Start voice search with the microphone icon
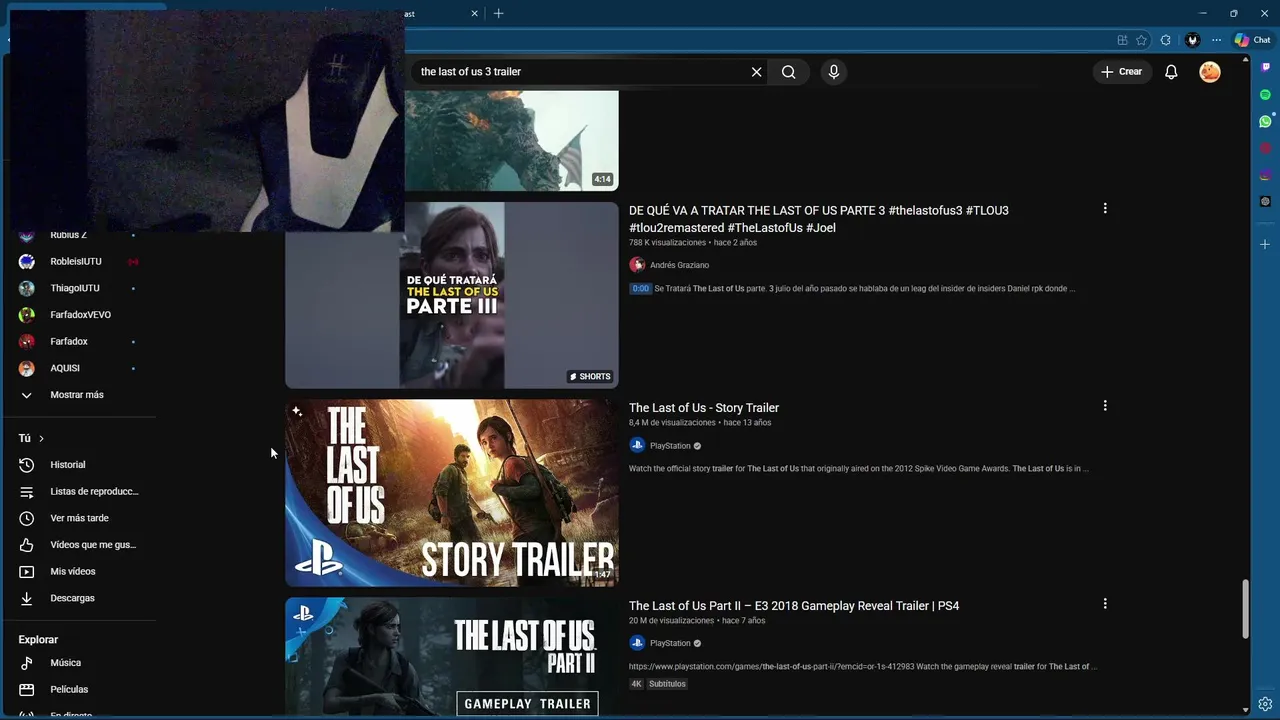 tap(834, 72)
